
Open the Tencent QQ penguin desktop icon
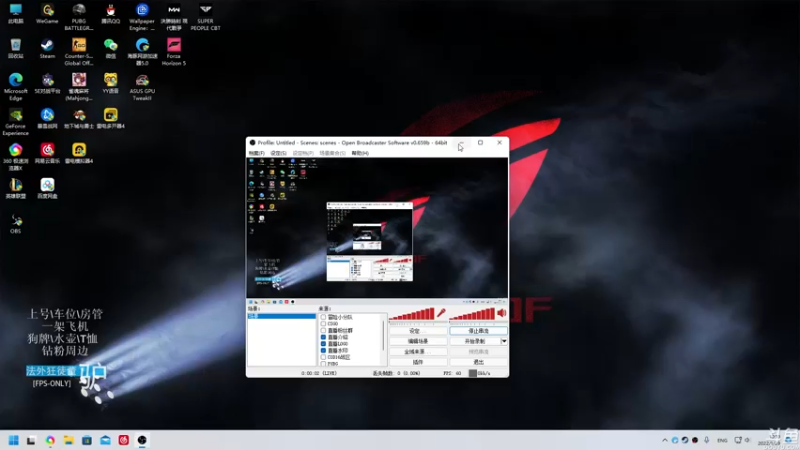110,14
